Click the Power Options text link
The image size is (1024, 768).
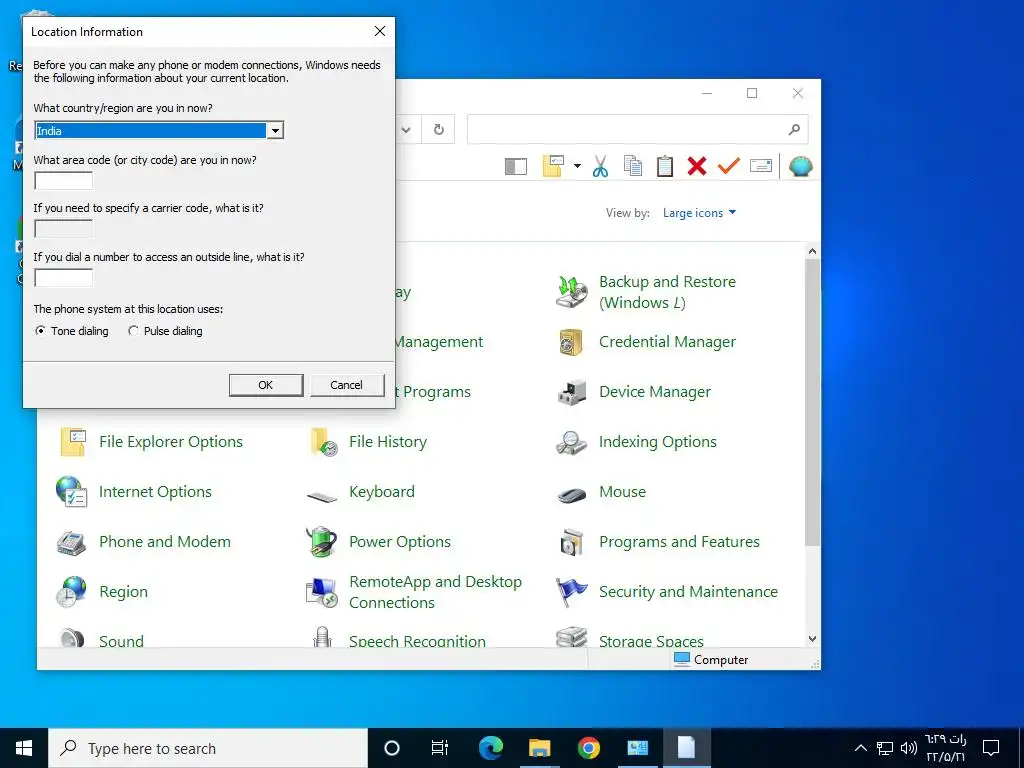pyautogui.click(x=400, y=542)
